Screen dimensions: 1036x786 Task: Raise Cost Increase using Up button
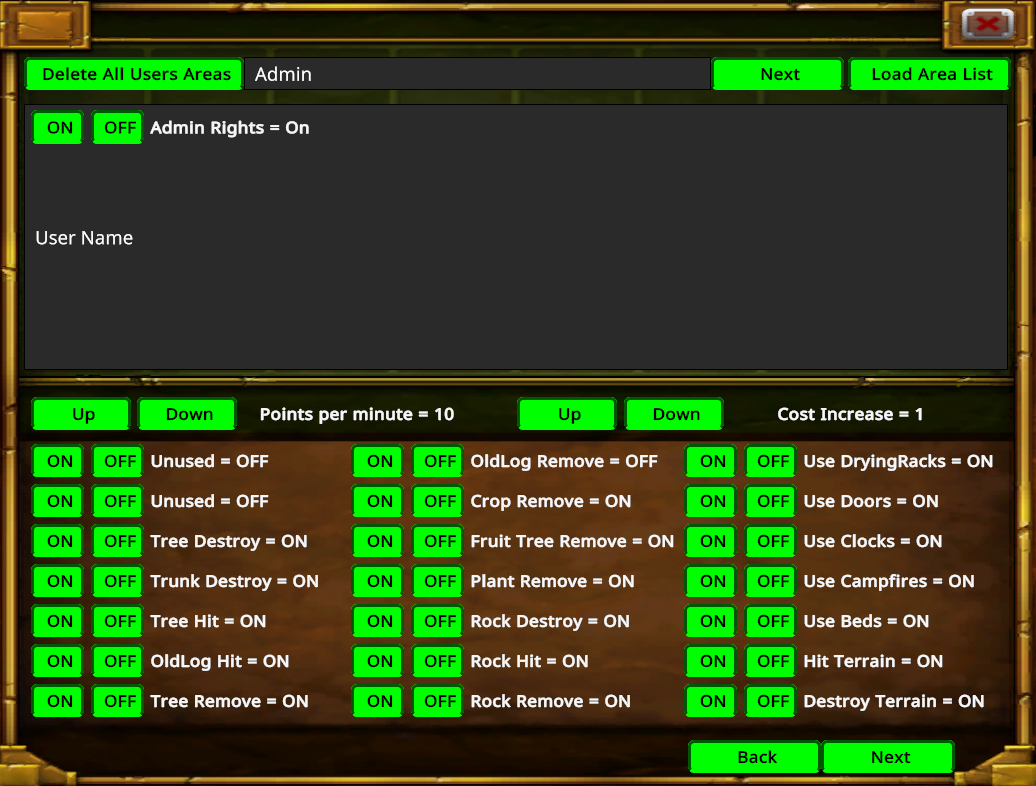[569, 414]
